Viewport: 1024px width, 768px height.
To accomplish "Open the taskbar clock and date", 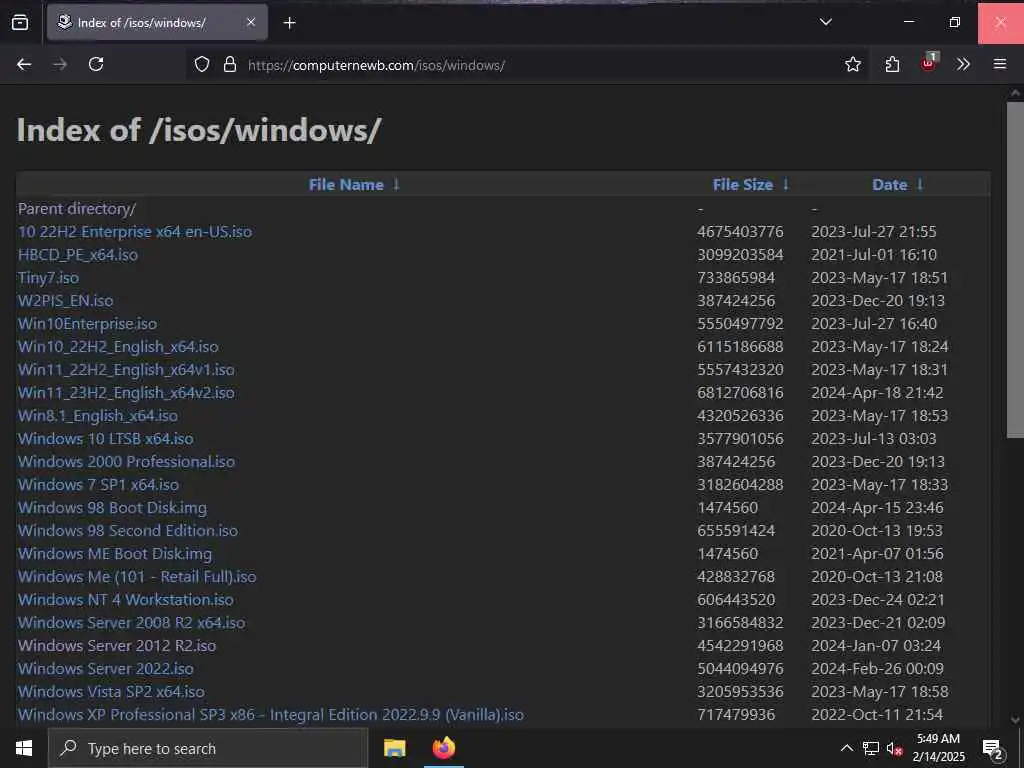I will [938, 748].
